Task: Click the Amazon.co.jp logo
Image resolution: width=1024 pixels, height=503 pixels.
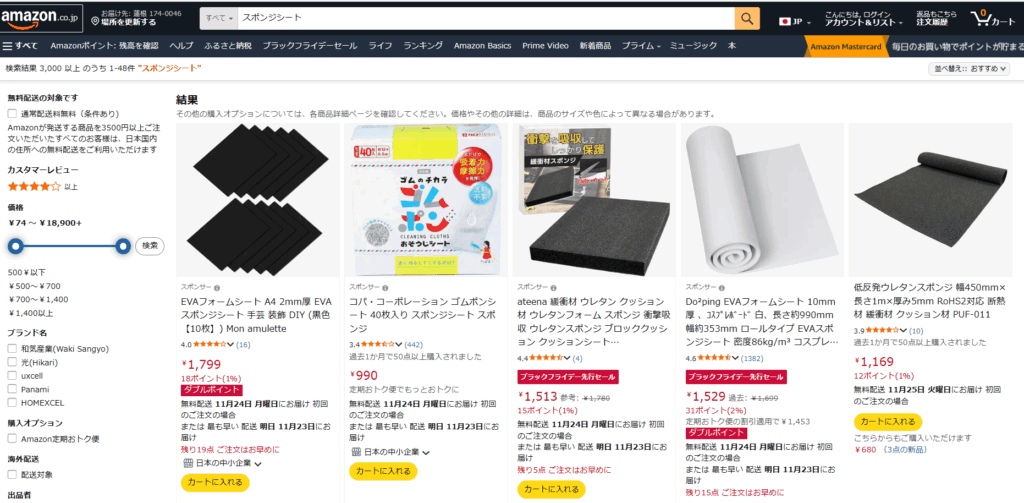Action: [40, 18]
